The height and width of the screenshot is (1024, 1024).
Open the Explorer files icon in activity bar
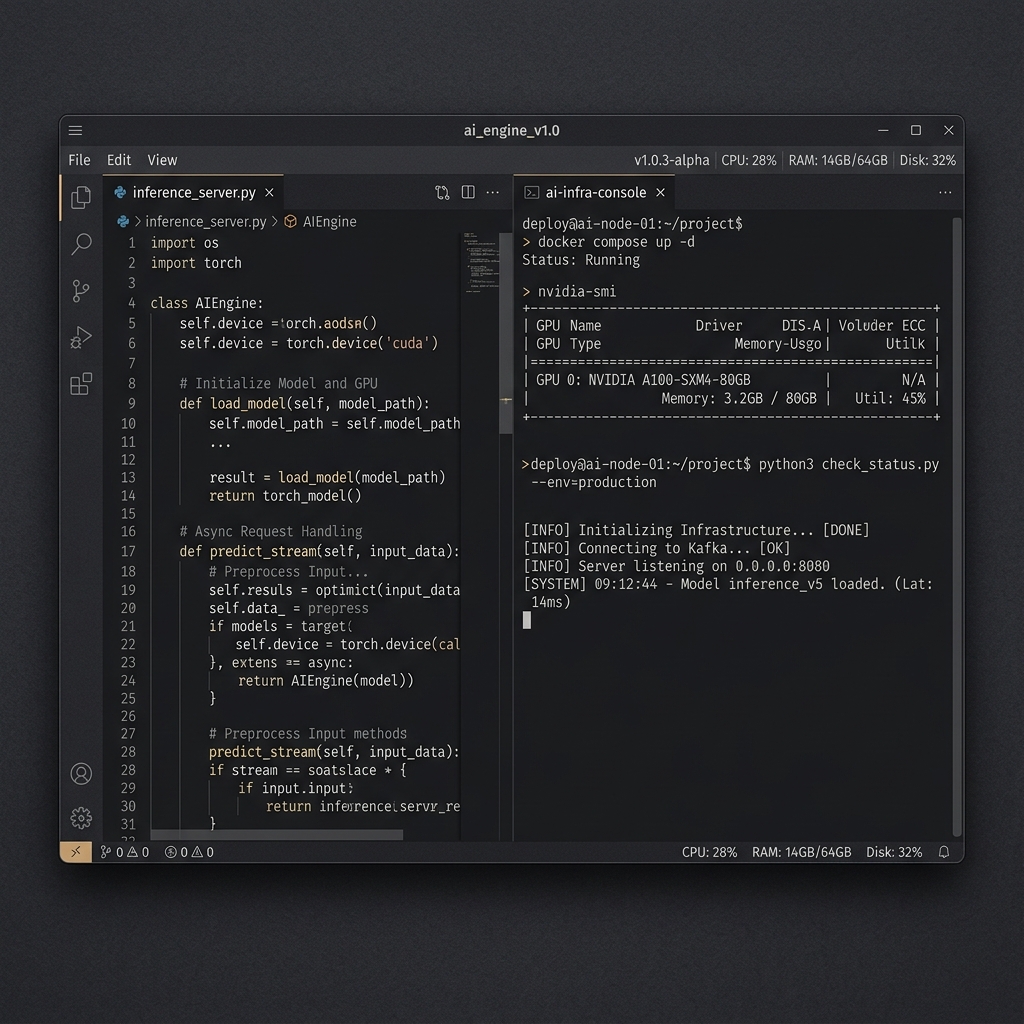click(81, 198)
